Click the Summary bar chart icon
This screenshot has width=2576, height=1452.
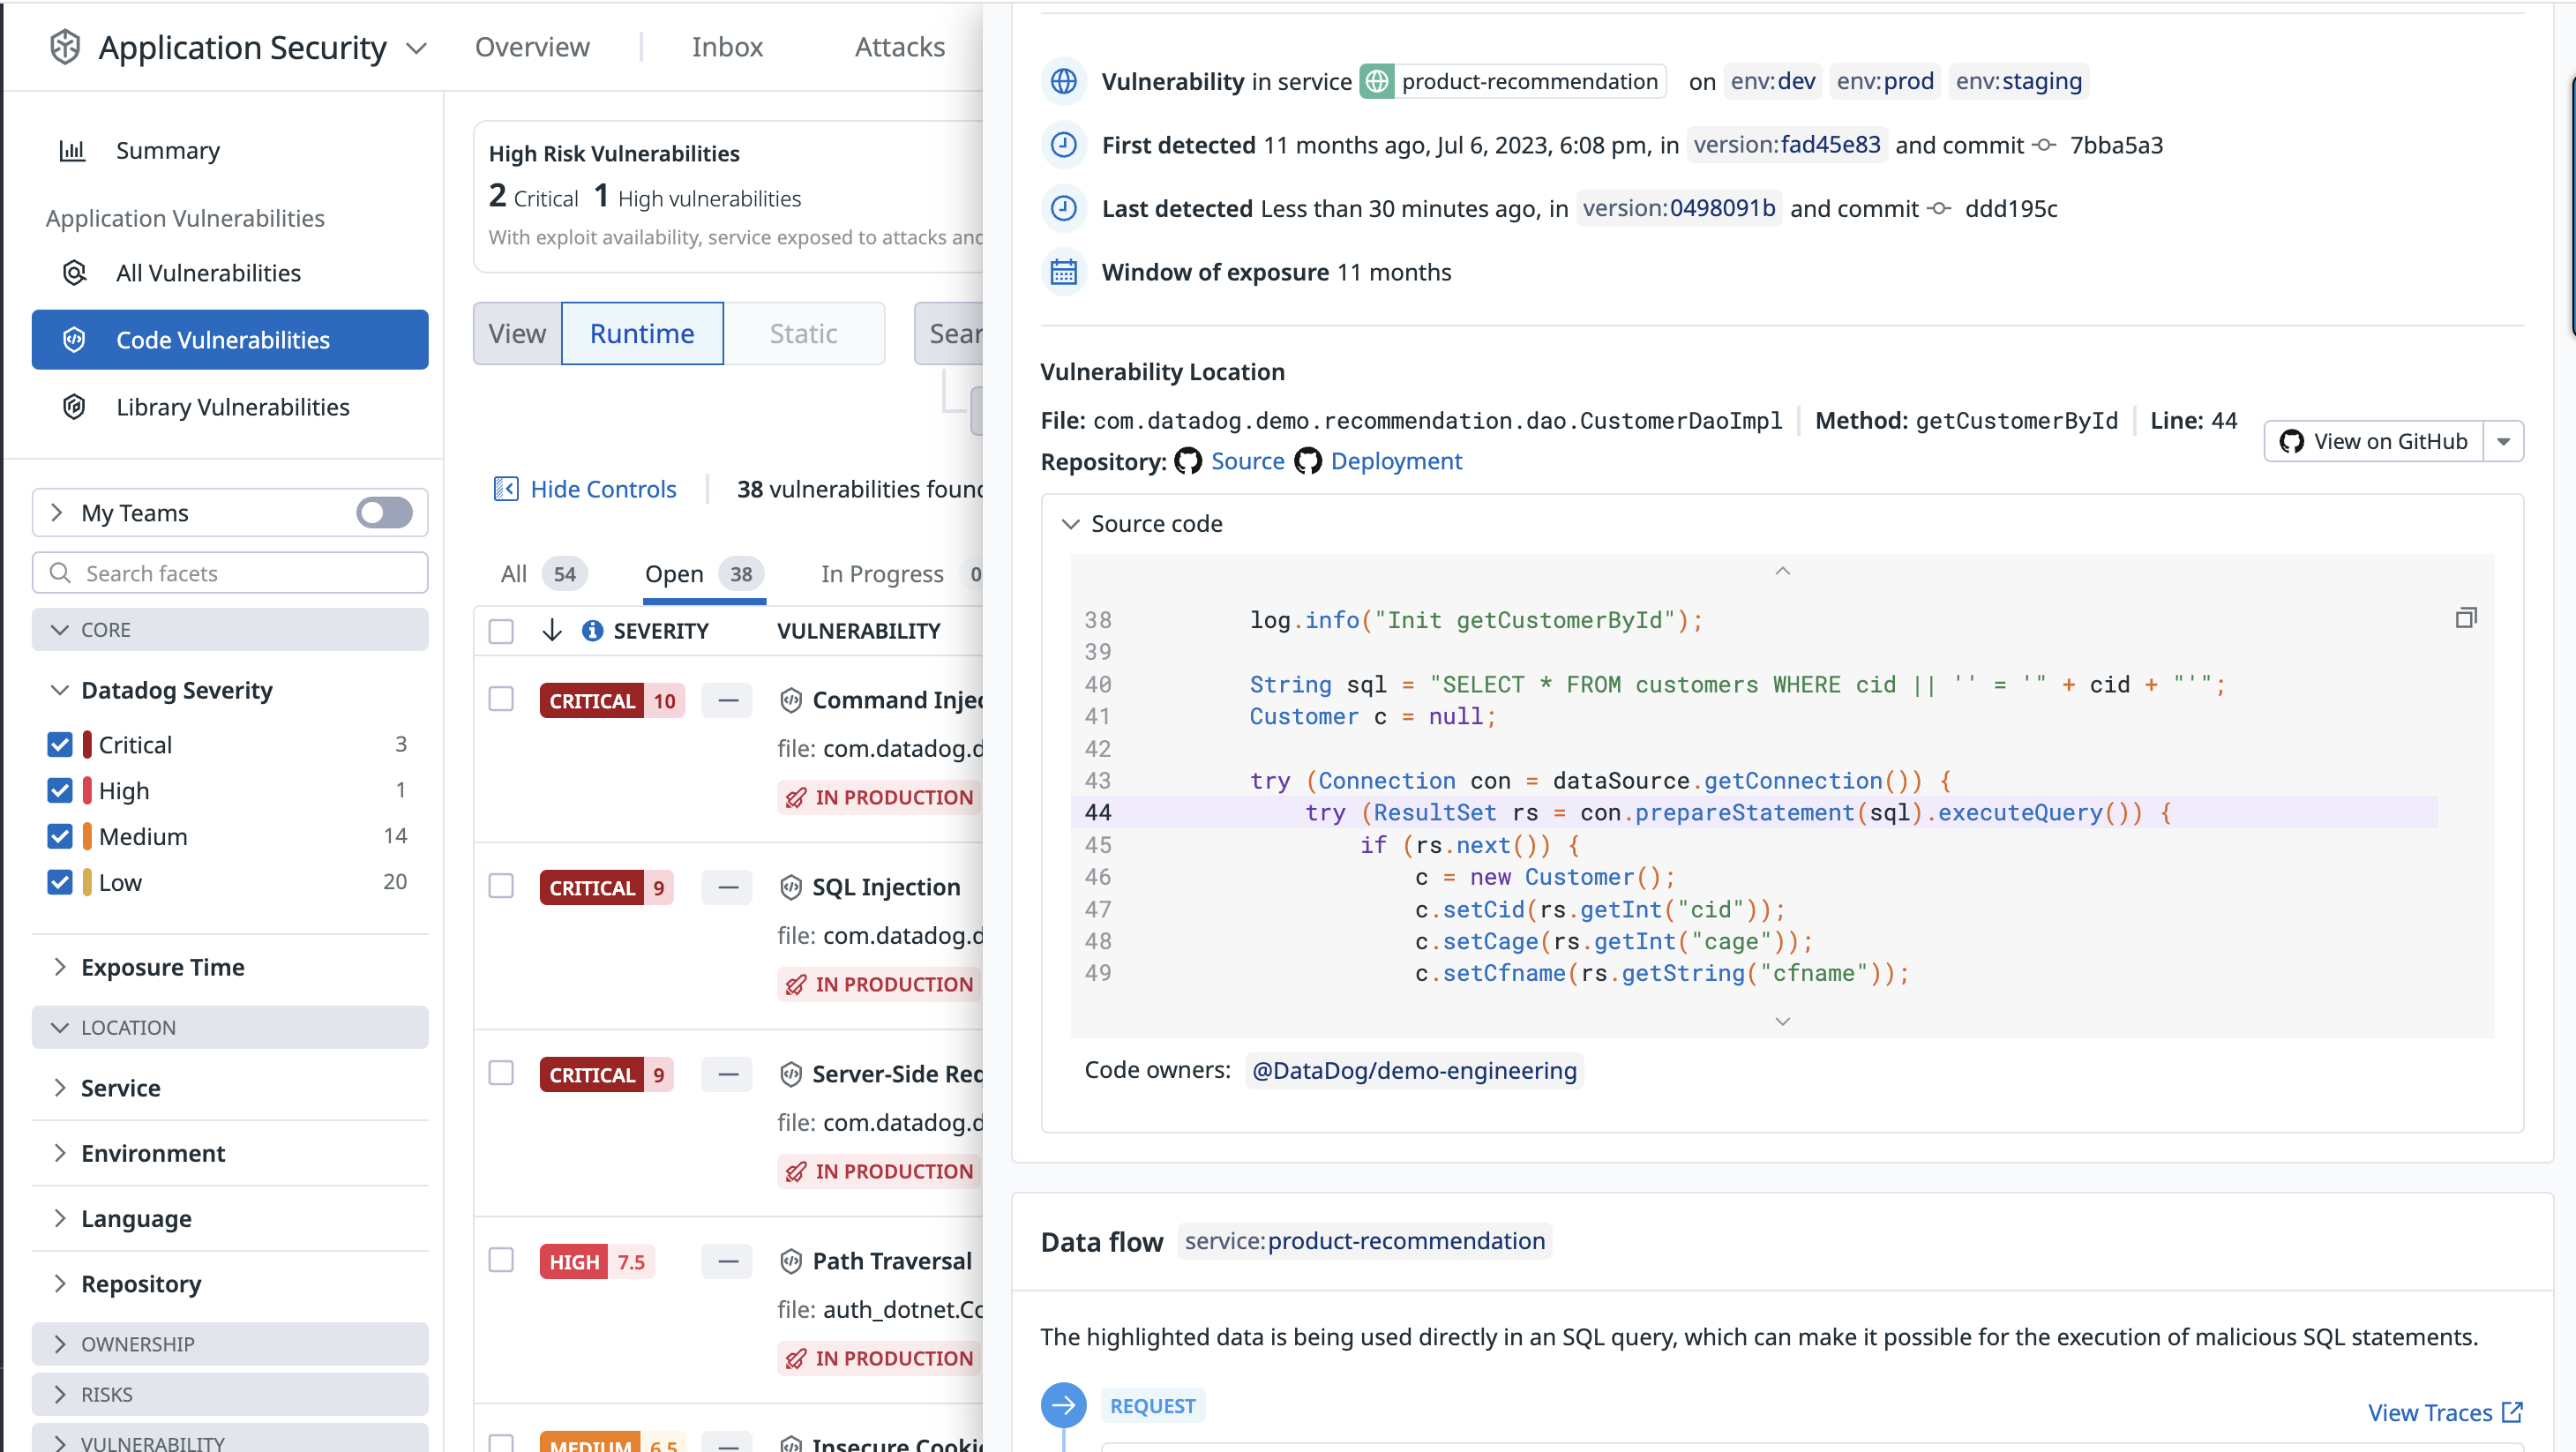(x=72, y=151)
